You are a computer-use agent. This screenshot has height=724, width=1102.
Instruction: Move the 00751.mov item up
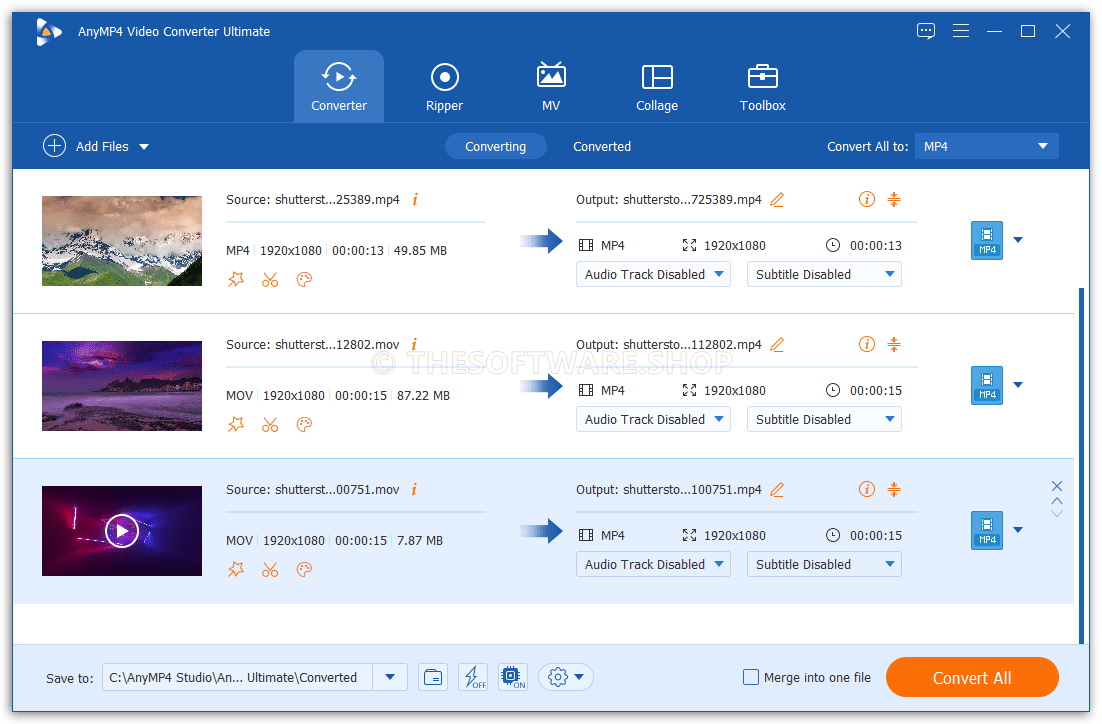coord(1056,501)
